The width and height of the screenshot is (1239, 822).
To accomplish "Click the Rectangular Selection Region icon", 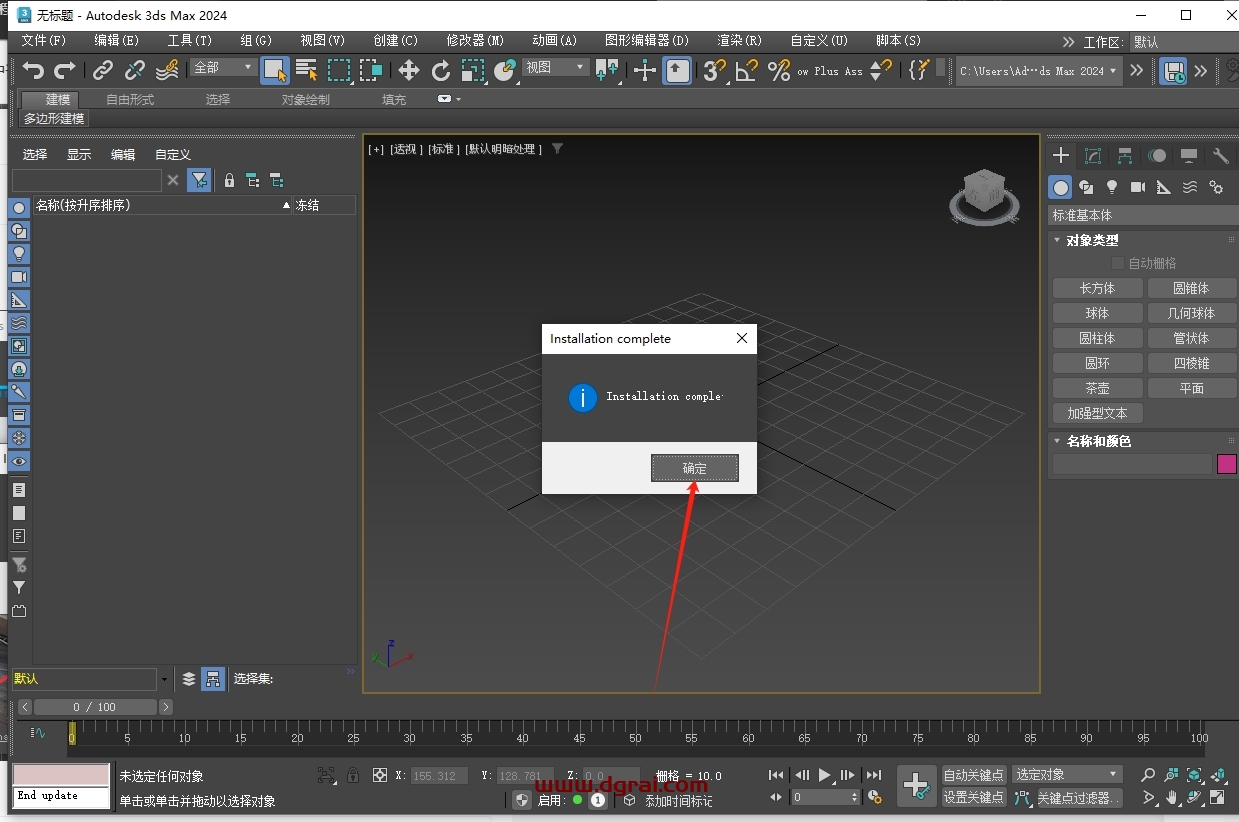I will pos(340,70).
